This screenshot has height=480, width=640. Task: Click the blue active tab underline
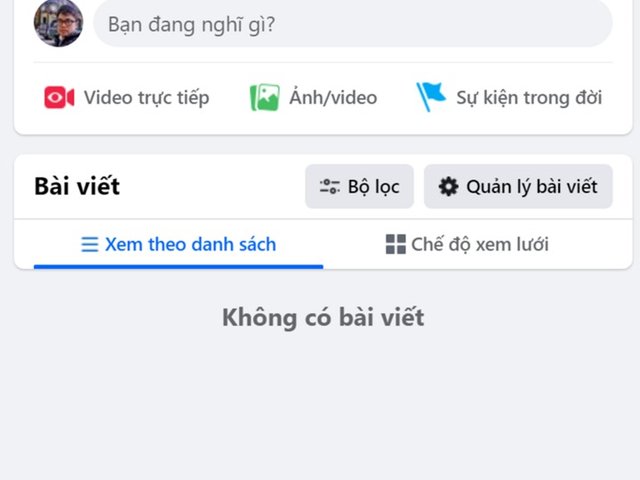coord(178,267)
